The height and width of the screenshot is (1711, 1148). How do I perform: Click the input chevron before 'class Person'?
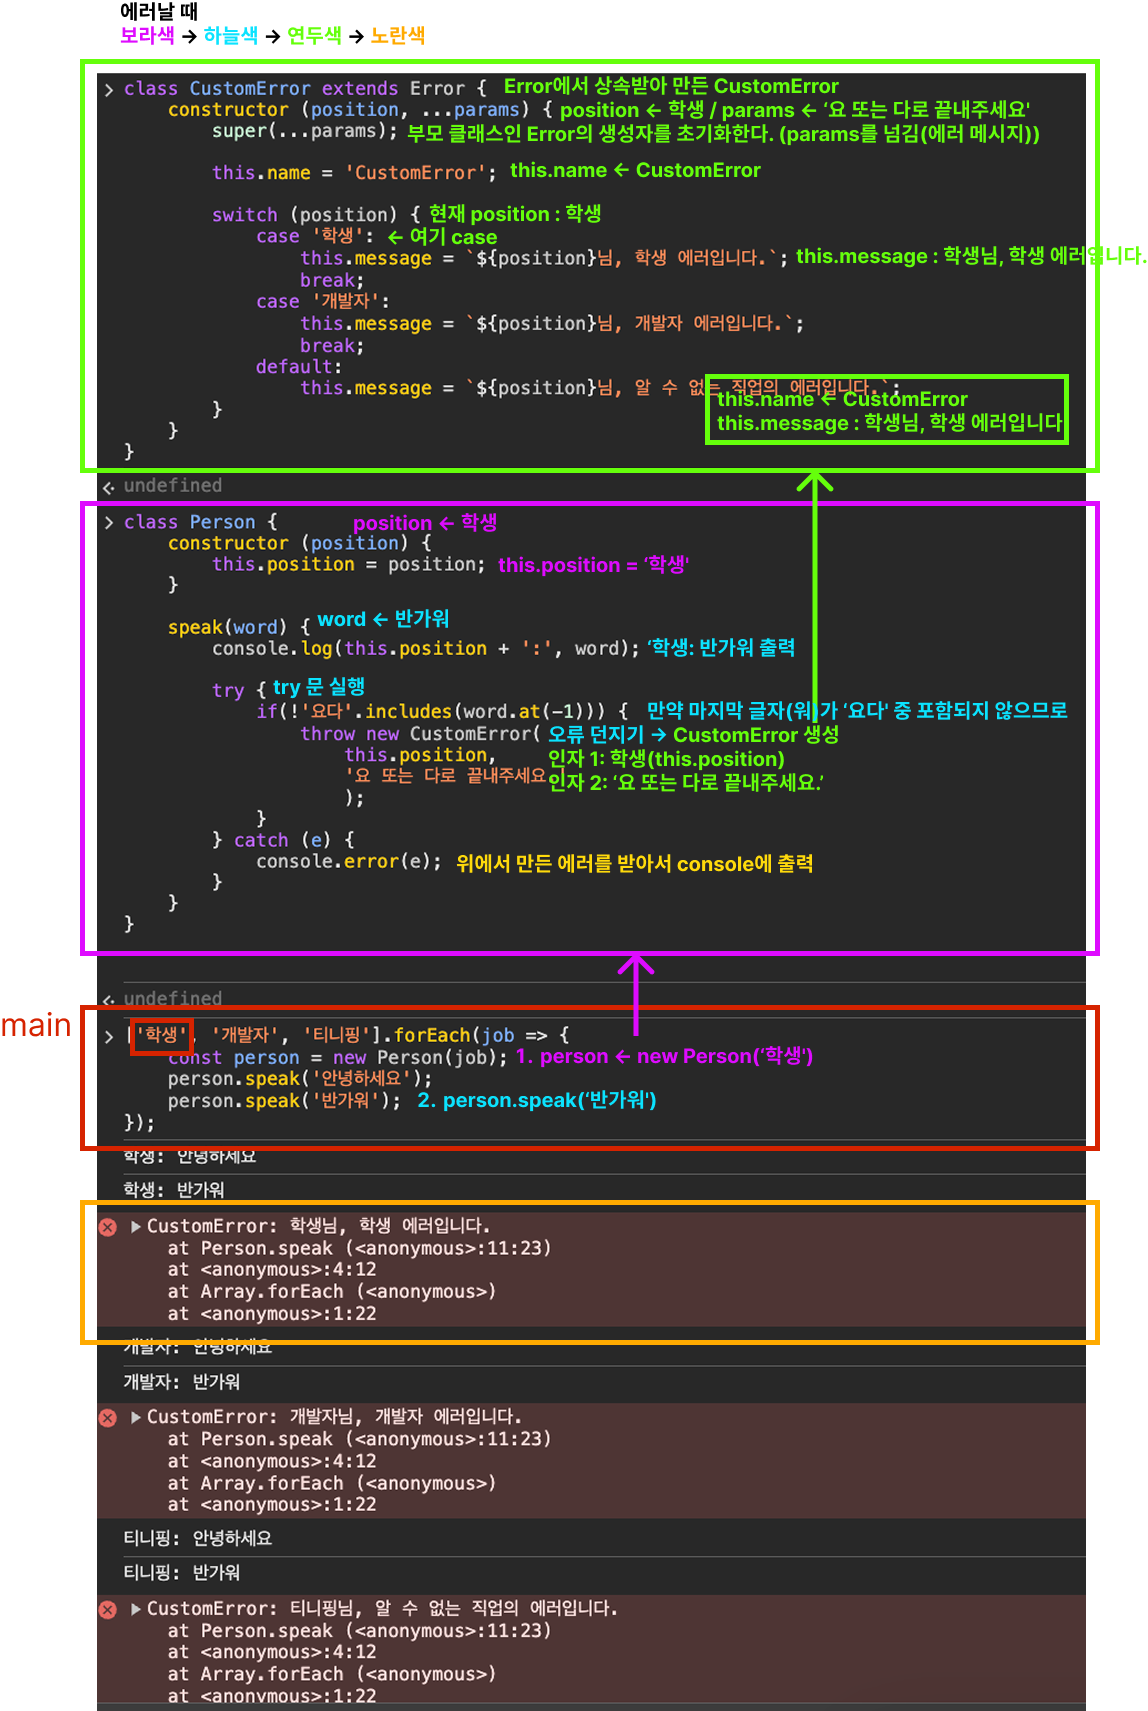(x=109, y=522)
